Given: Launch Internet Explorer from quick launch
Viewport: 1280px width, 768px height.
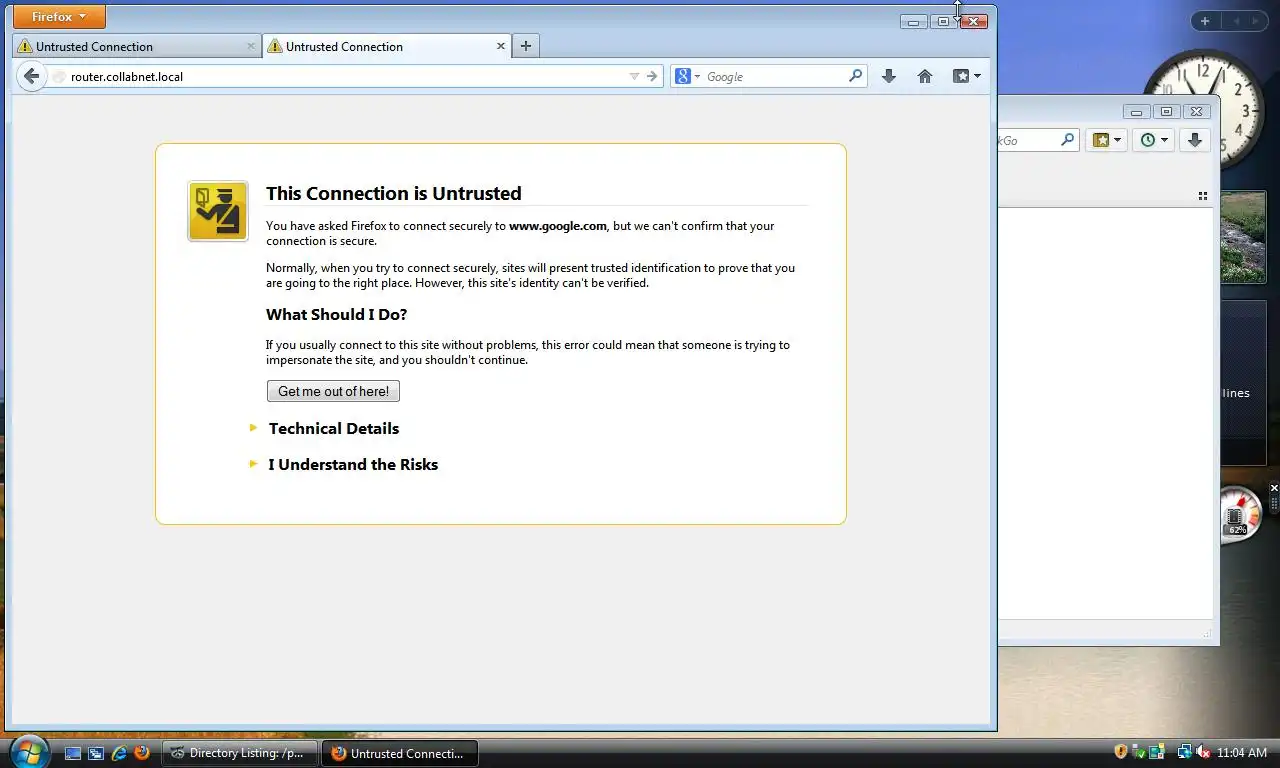Looking at the screenshot, I should pos(119,753).
